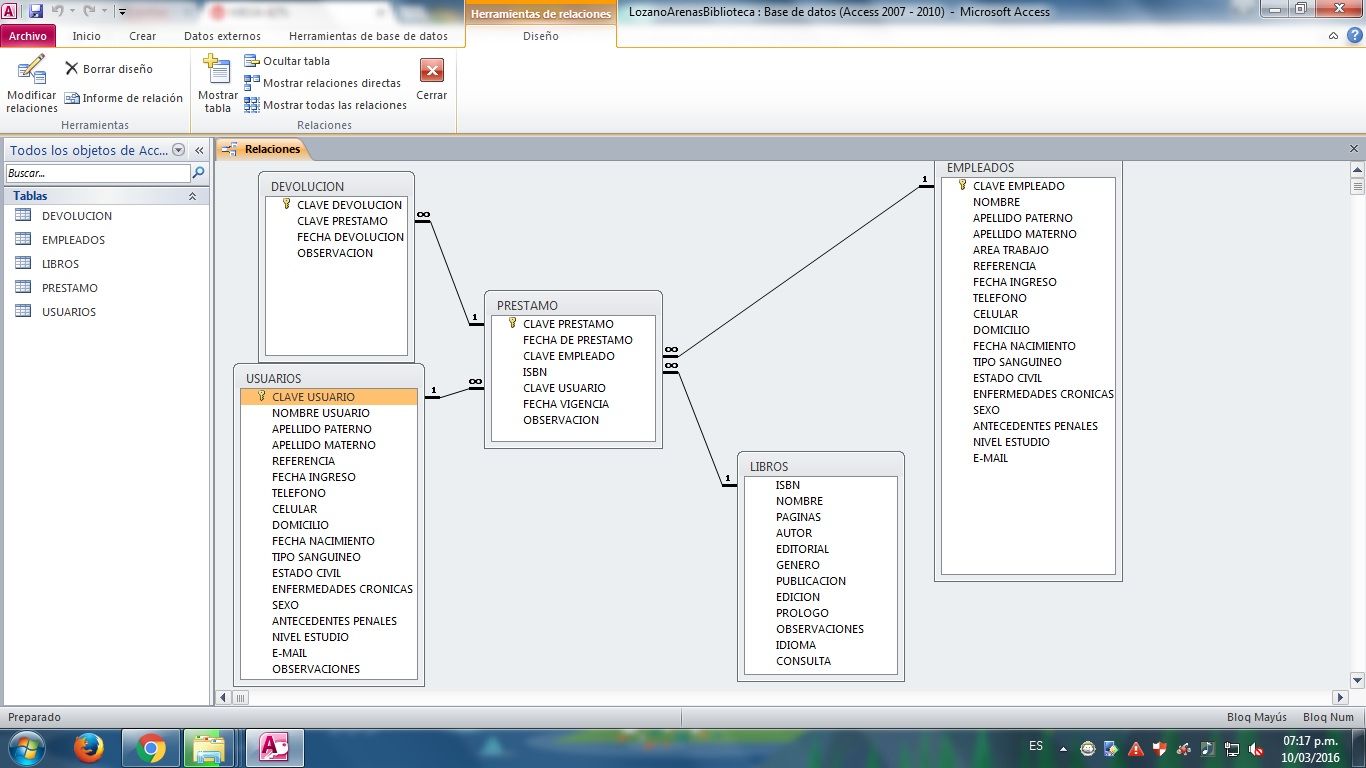Open Informe de relación
Viewport: 1366px width, 768px height.
(124, 98)
